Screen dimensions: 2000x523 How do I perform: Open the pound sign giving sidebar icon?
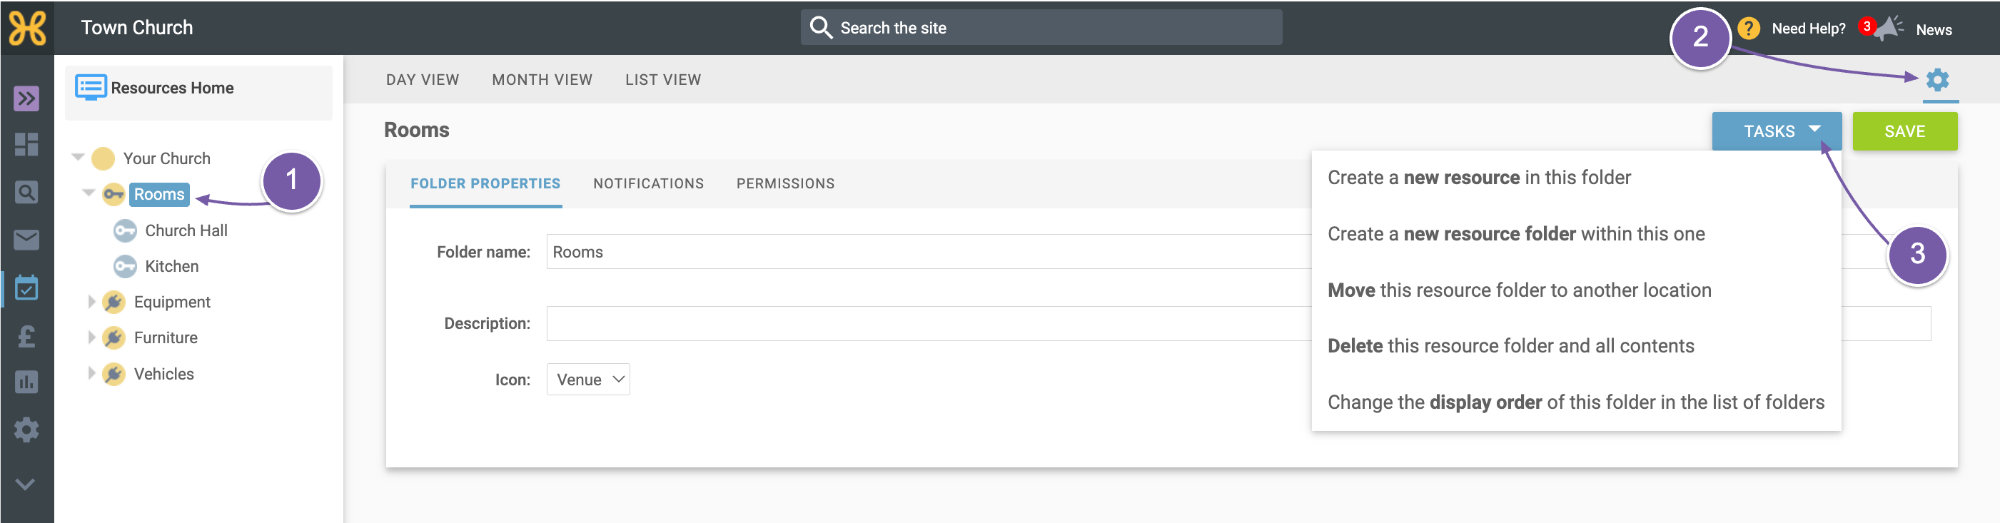pyautogui.click(x=27, y=336)
